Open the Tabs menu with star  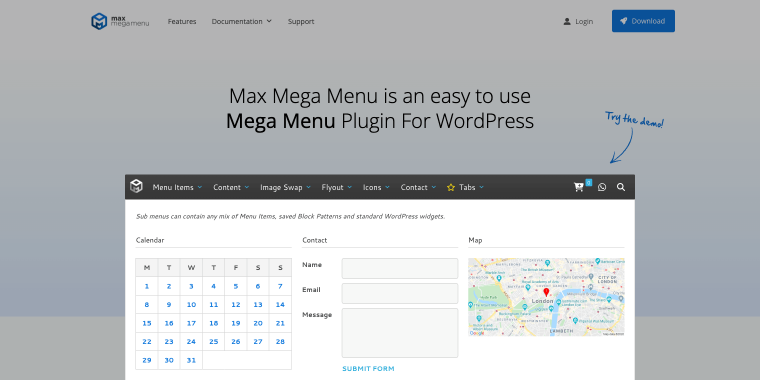click(465, 187)
